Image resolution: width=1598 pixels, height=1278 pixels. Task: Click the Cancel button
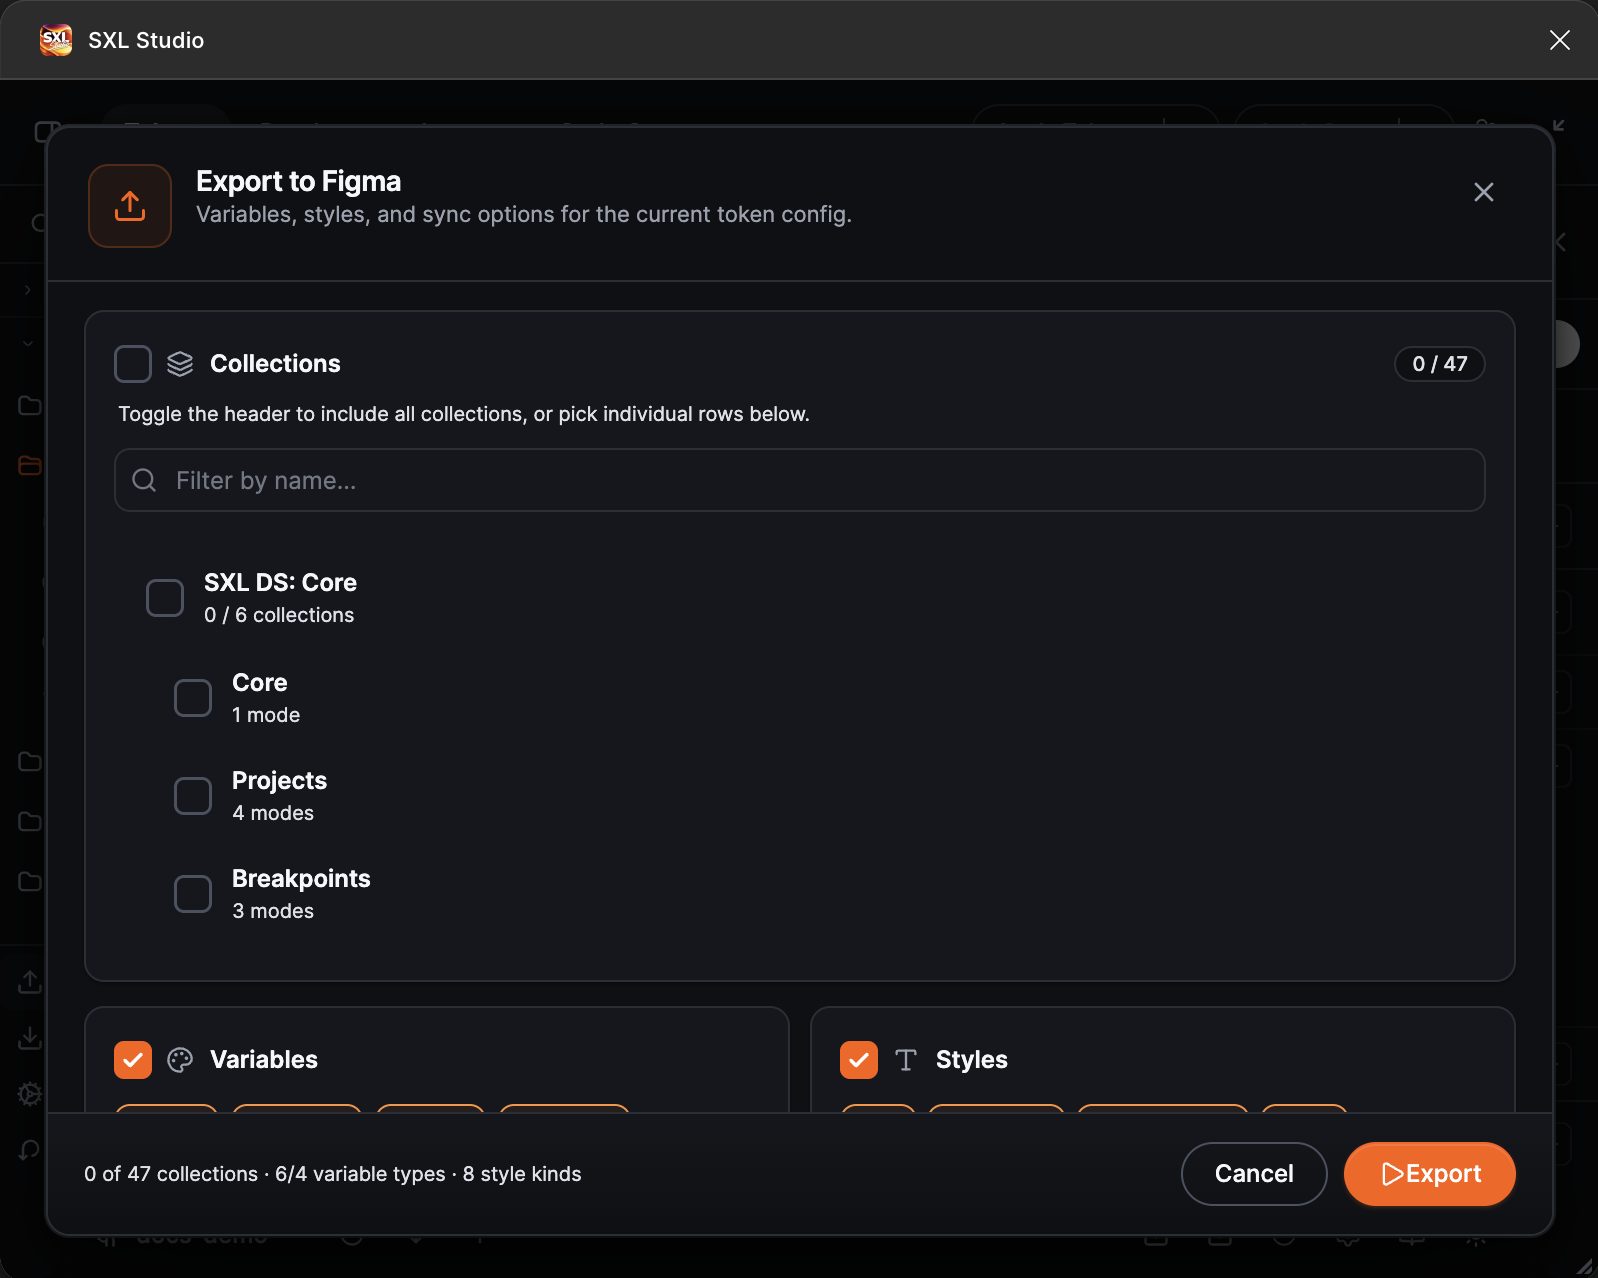click(x=1254, y=1174)
